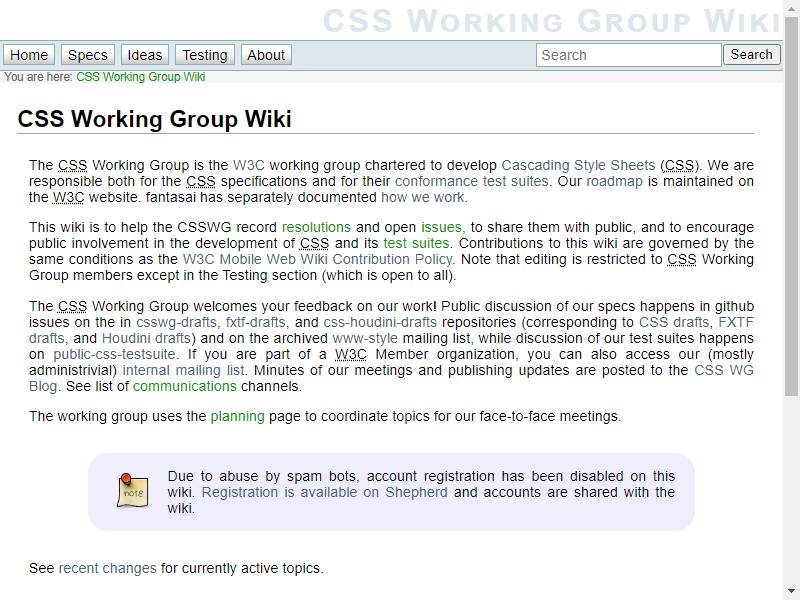This screenshot has width=800, height=600.
Task: Open the planning page link
Action: [x=238, y=416]
